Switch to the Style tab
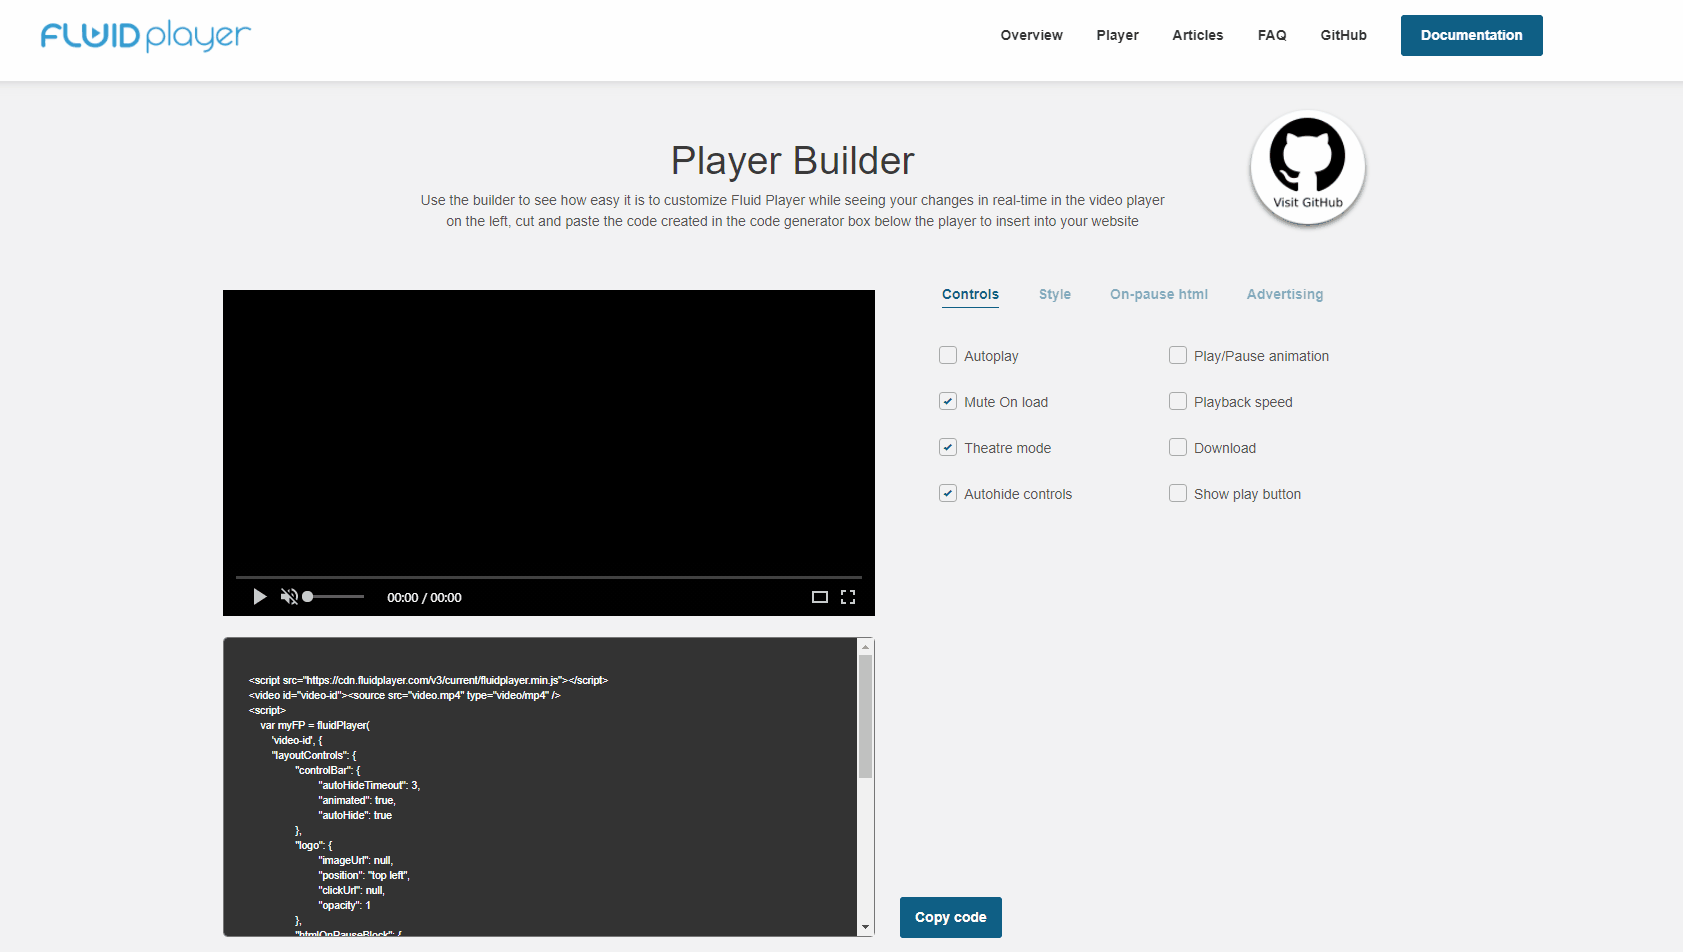Screen dimensions: 1683x952 [x=1055, y=294]
